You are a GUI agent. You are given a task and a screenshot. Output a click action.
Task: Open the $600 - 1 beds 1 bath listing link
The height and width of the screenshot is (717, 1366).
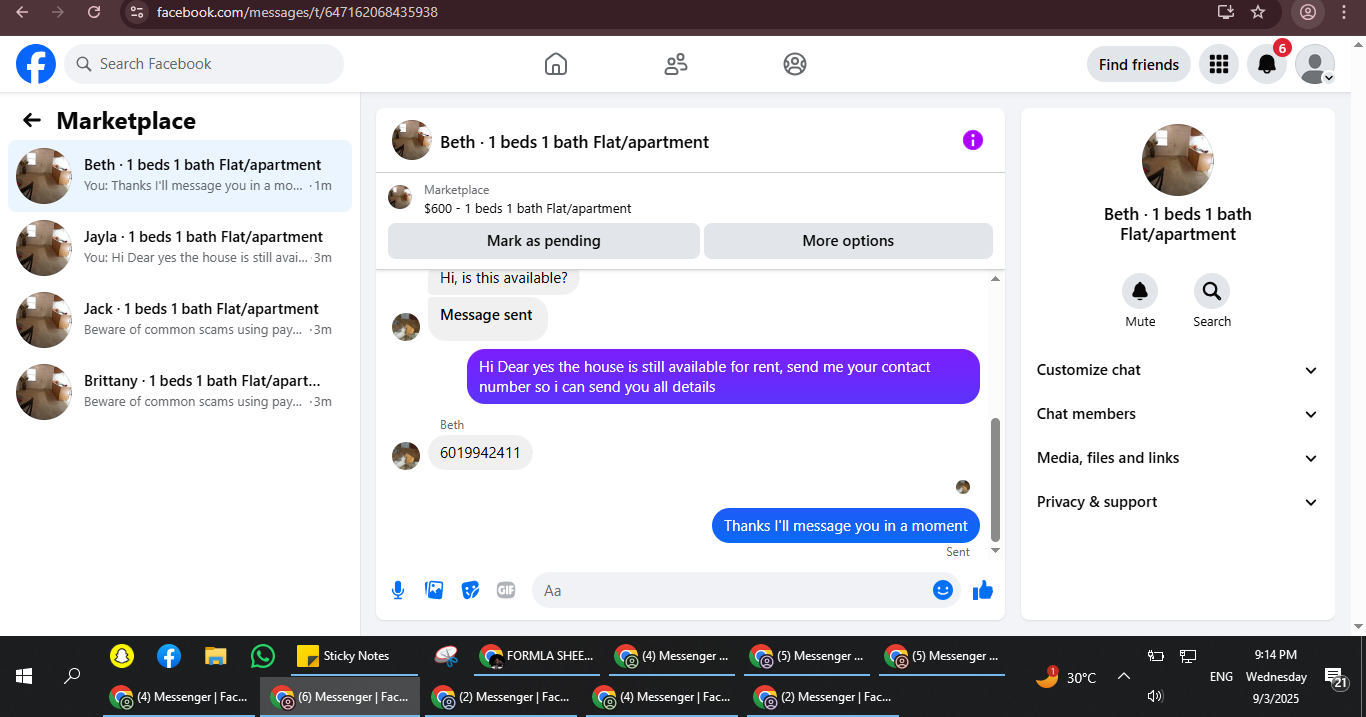tap(527, 209)
